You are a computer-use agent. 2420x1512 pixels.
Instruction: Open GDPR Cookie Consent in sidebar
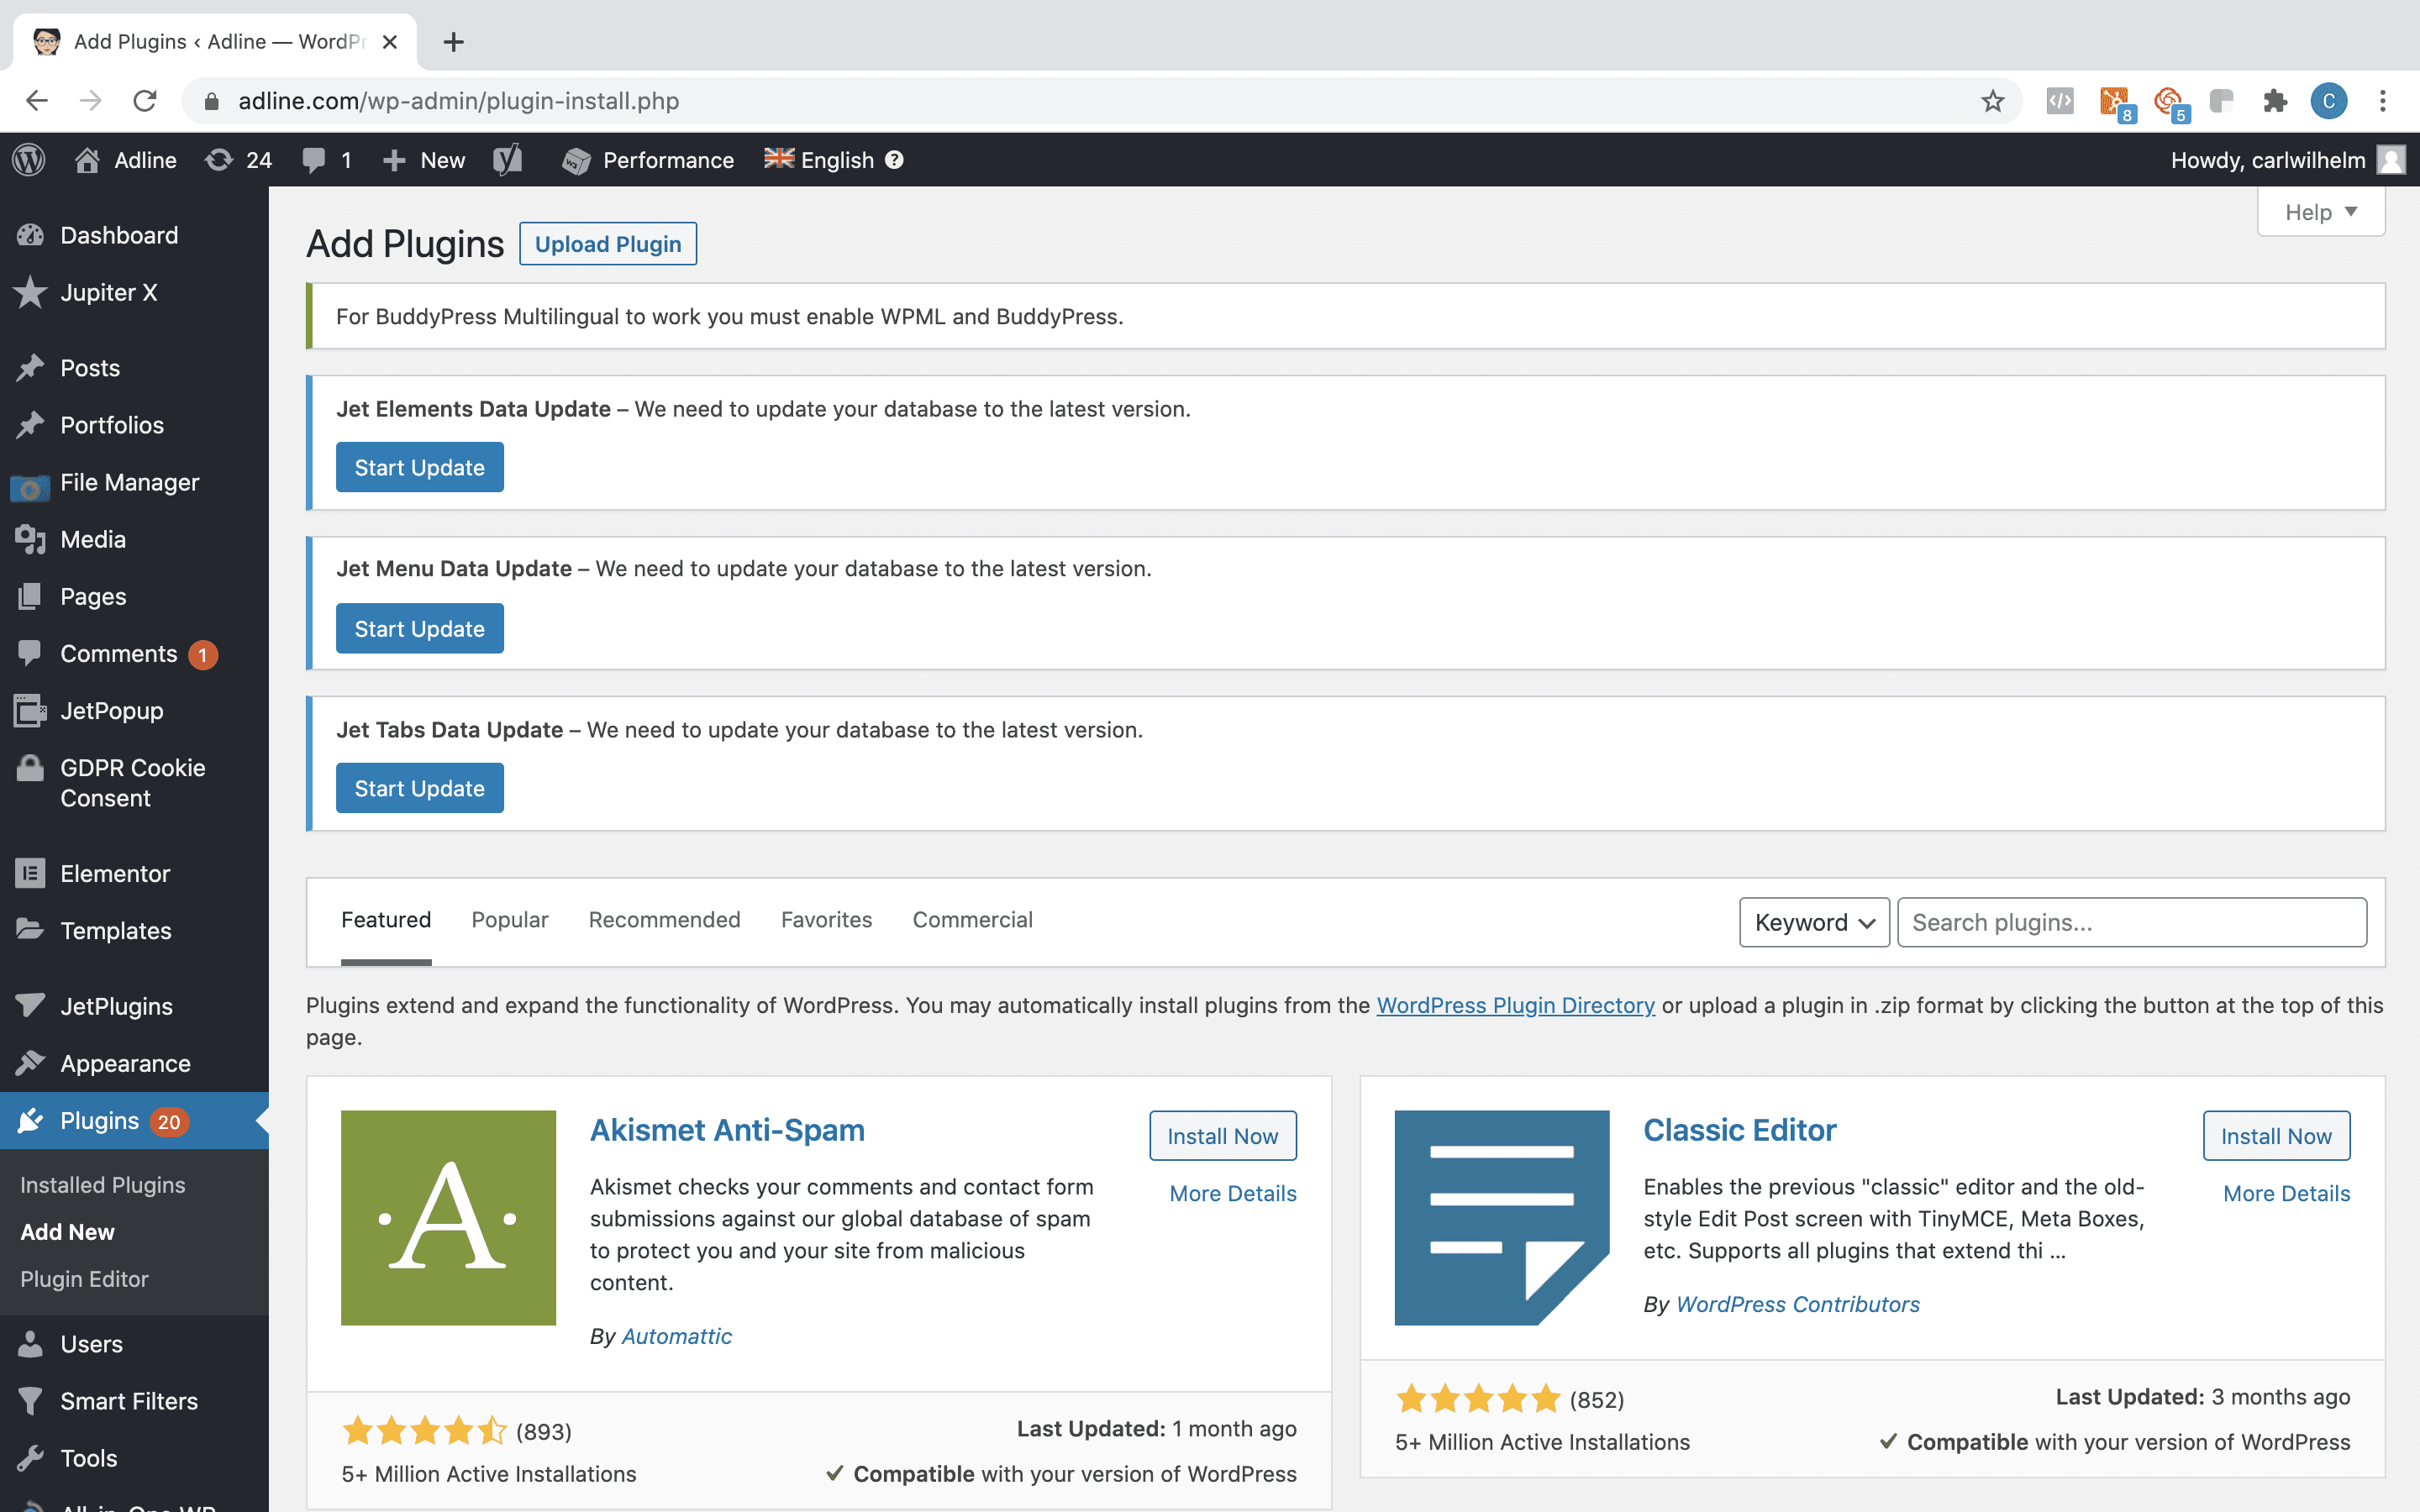coord(134,783)
